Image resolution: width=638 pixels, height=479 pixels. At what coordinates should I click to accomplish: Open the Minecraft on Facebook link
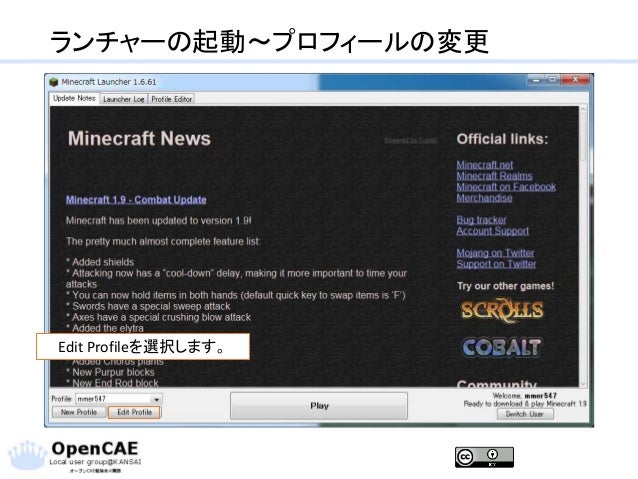[x=506, y=187]
